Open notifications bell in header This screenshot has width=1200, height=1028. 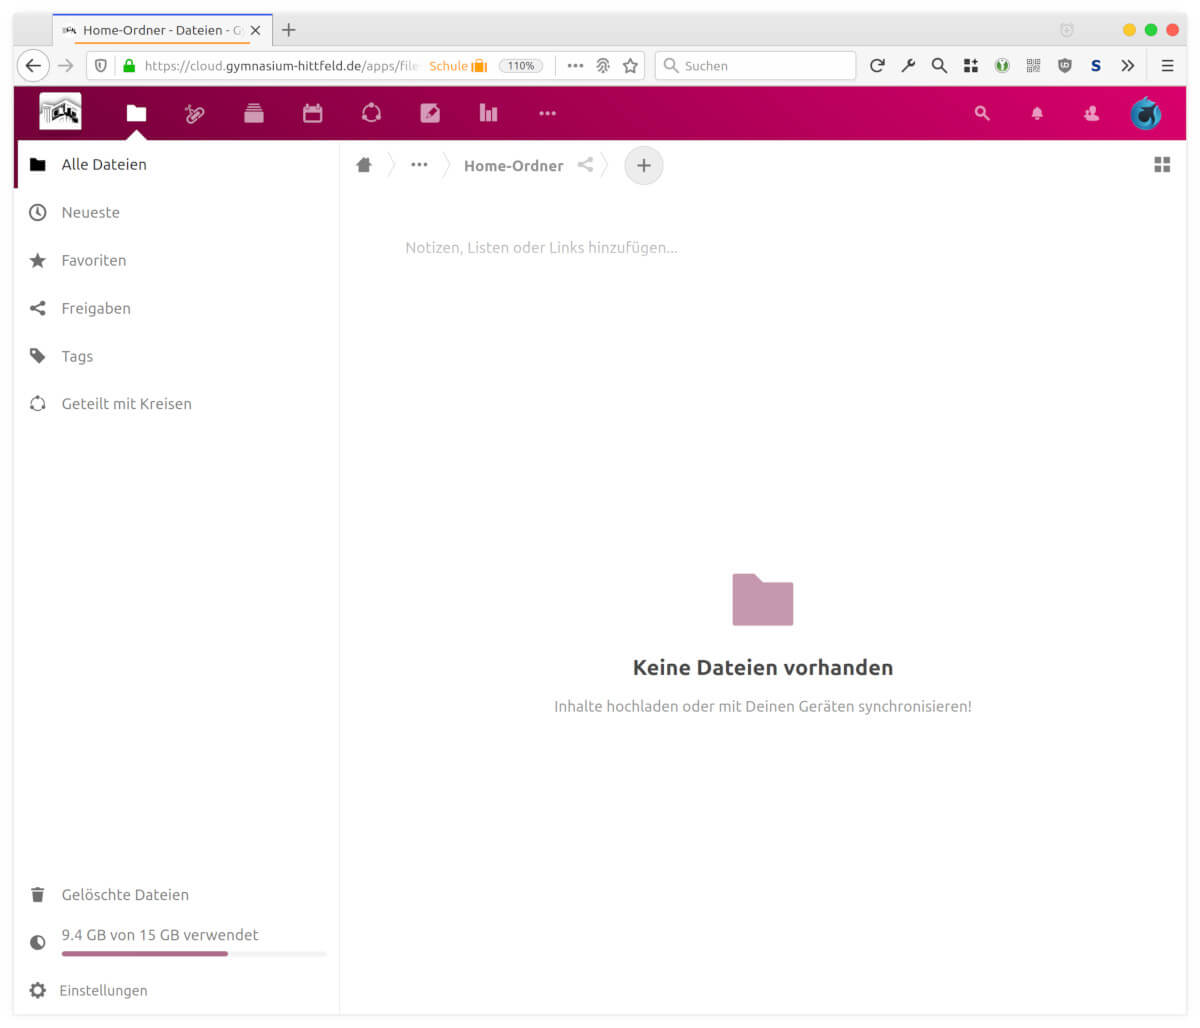[1037, 113]
